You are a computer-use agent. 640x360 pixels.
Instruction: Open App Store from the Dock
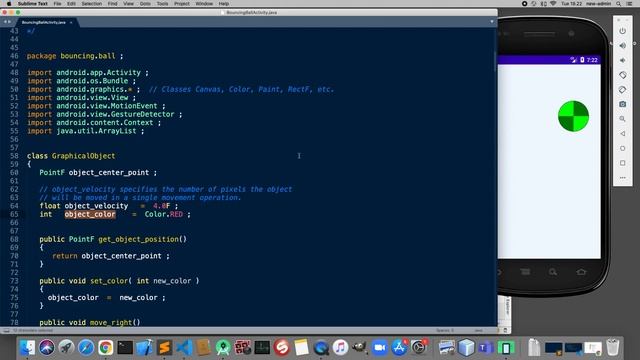(x=399, y=347)
